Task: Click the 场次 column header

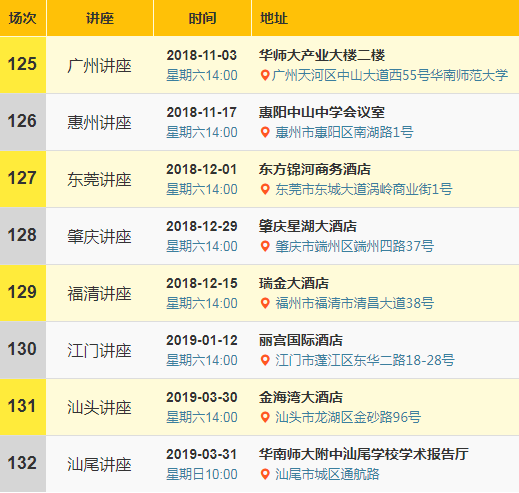Action: [x=23, y=18]
